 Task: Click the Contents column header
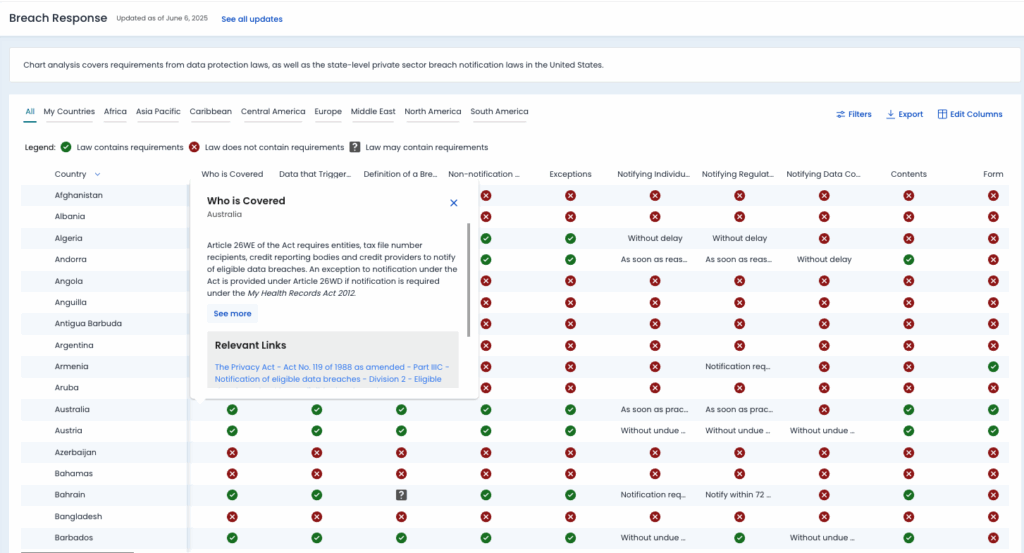point(908,174)
